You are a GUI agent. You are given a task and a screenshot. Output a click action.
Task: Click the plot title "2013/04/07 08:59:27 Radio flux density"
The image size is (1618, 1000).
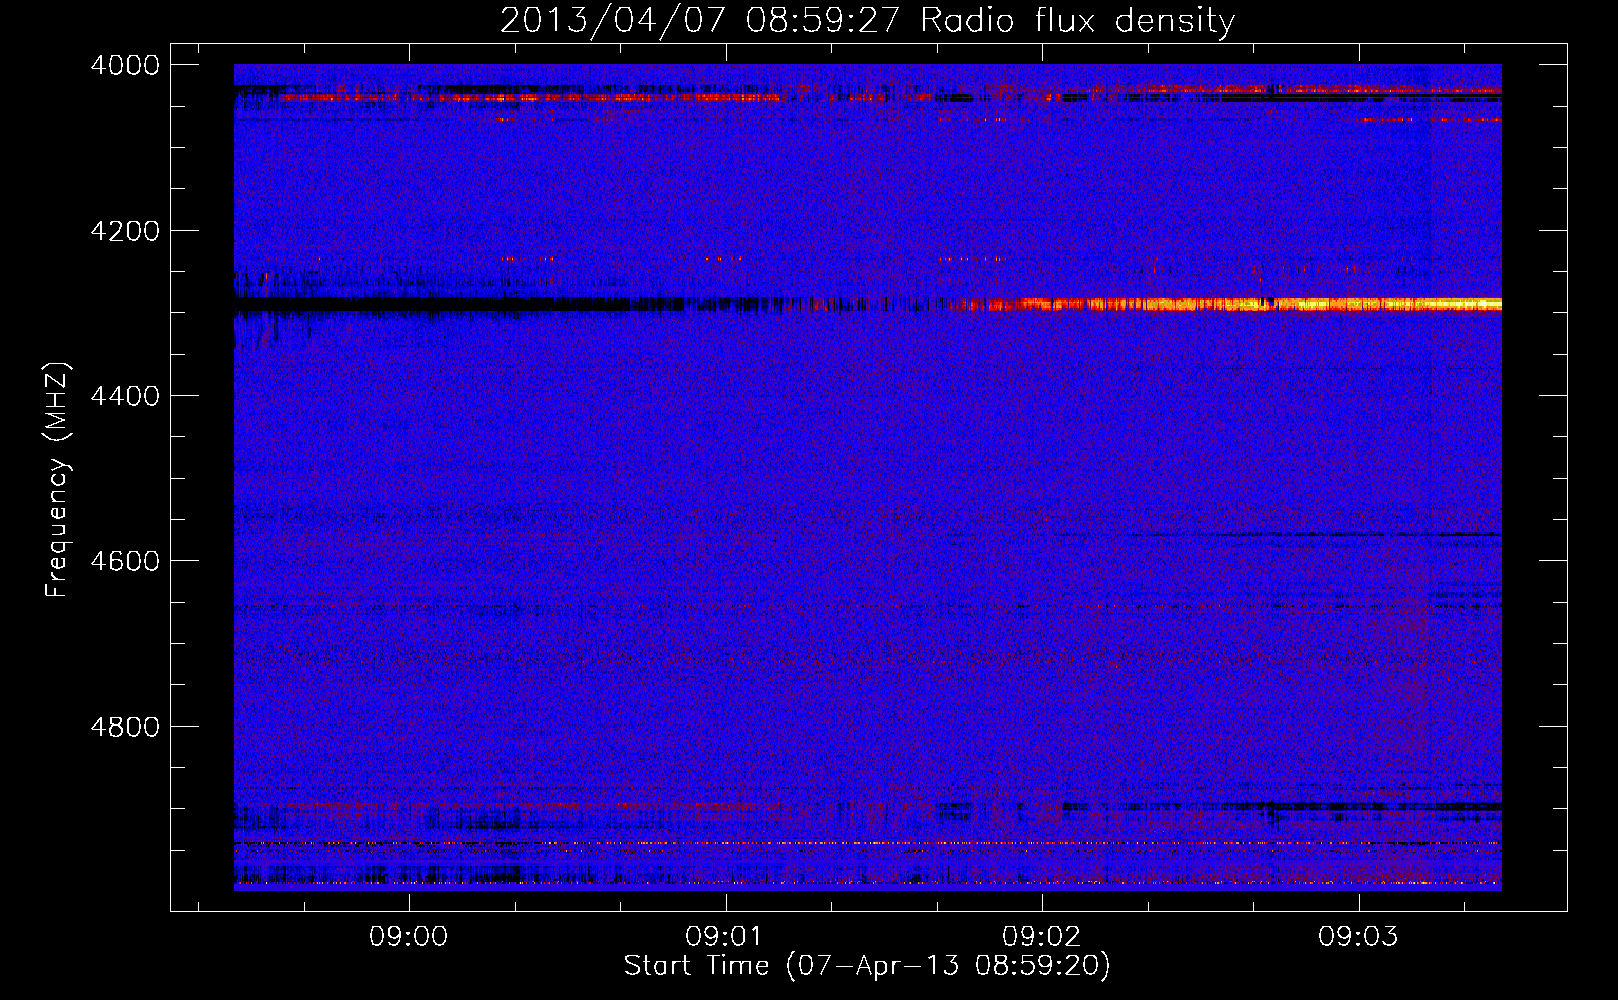click(x=867, y=21)
